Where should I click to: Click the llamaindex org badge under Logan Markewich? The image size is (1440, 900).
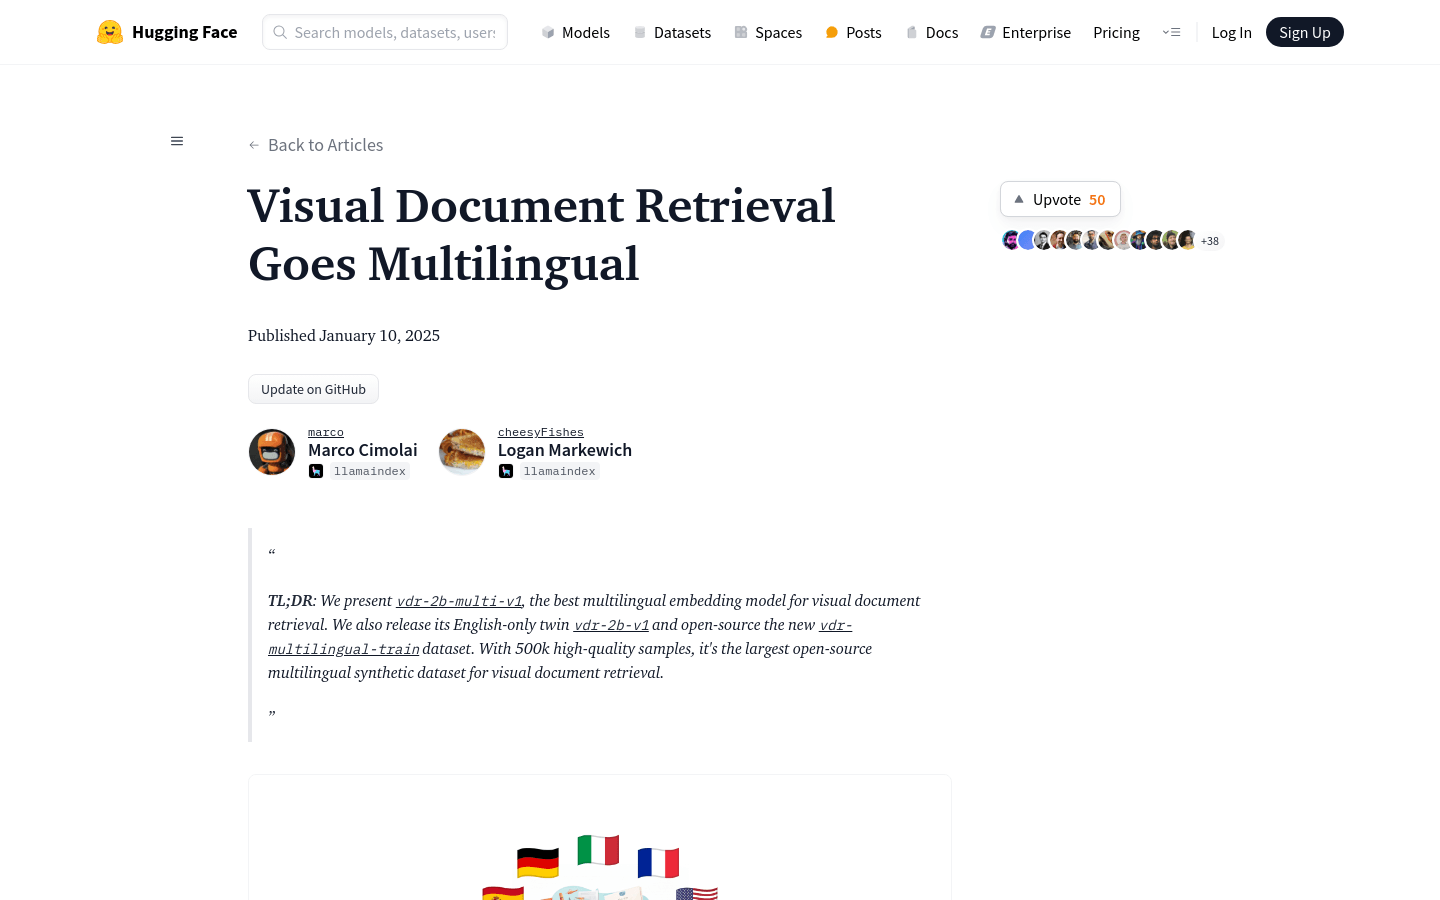[x=549, y=471]
